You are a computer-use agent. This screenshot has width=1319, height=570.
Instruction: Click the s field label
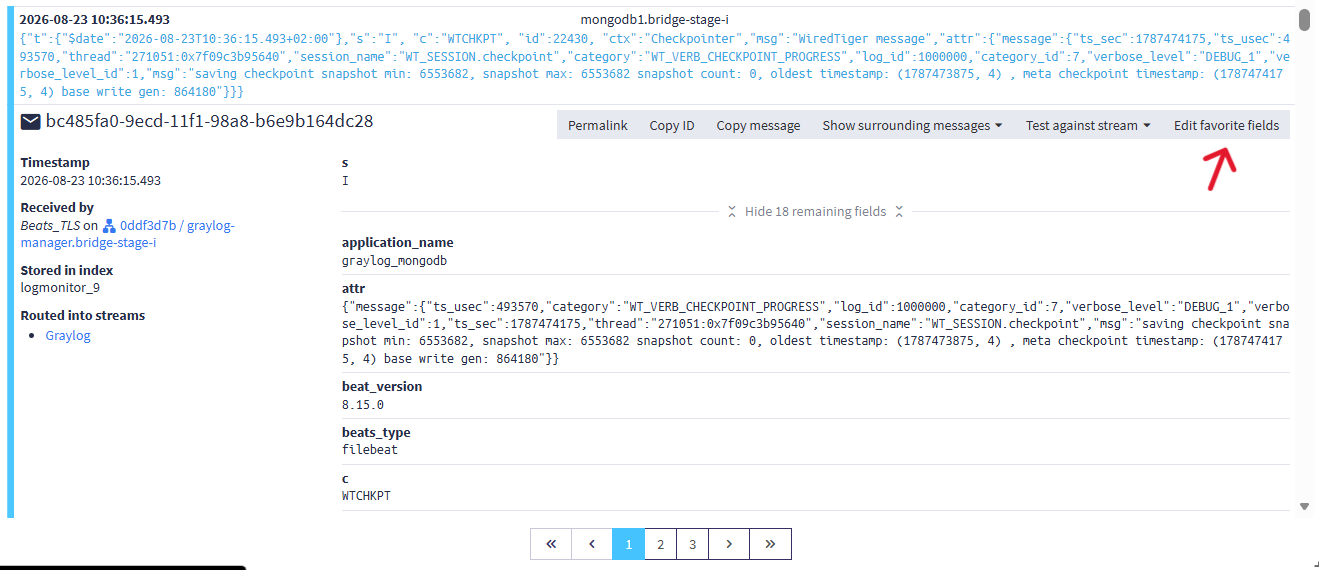click(x=345, y=162)
